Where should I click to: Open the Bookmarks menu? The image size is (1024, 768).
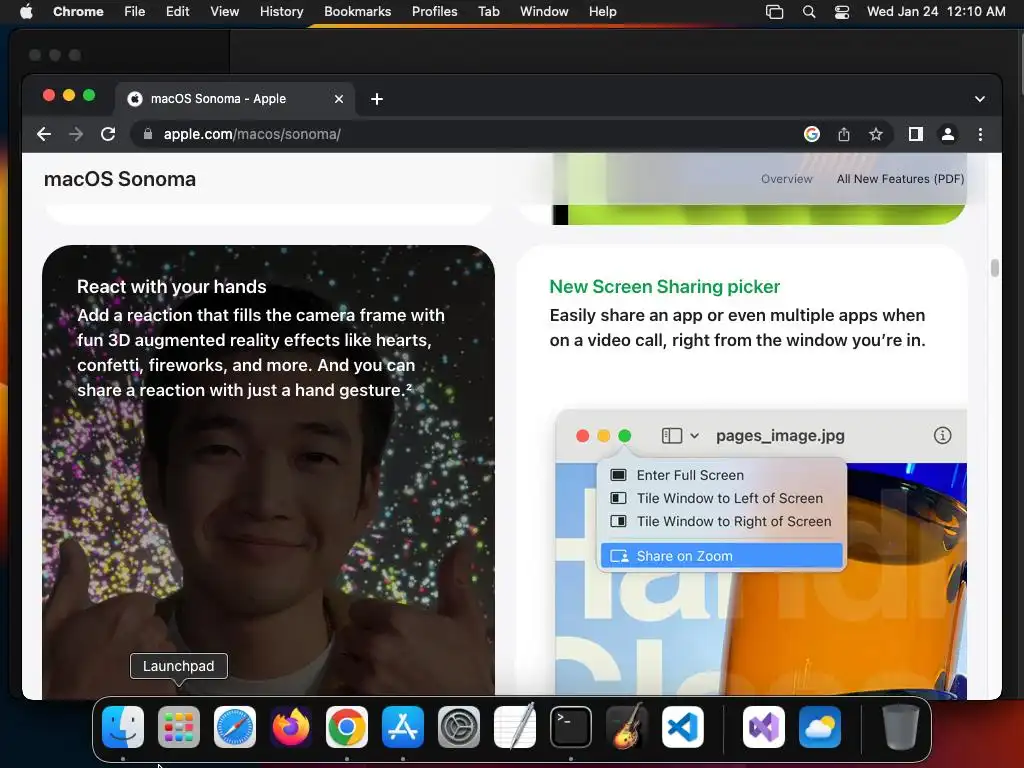pyautogui.click(x=358, y=12)
